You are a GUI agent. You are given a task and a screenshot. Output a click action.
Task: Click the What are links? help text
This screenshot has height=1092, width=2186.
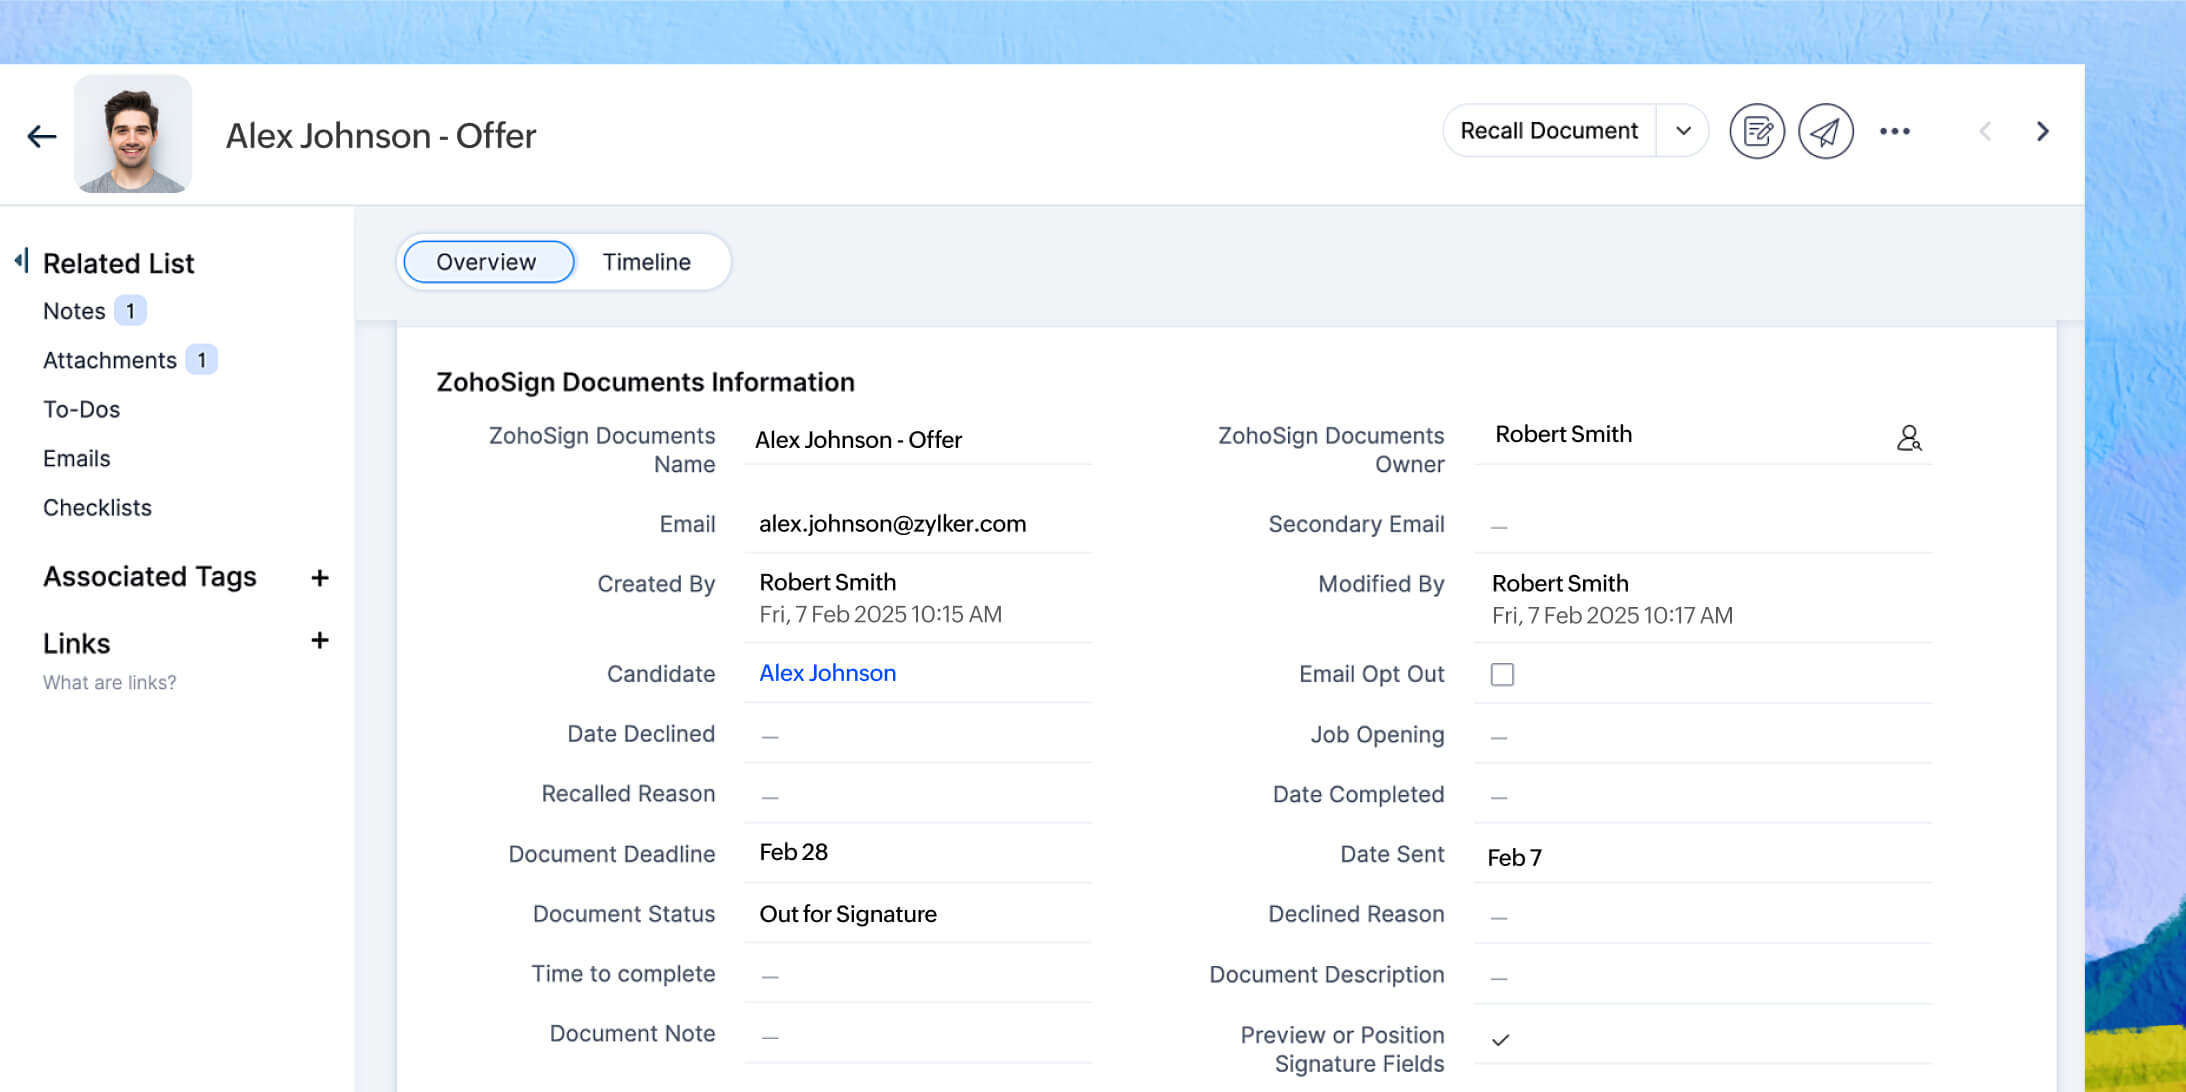(x=109, y=682)
